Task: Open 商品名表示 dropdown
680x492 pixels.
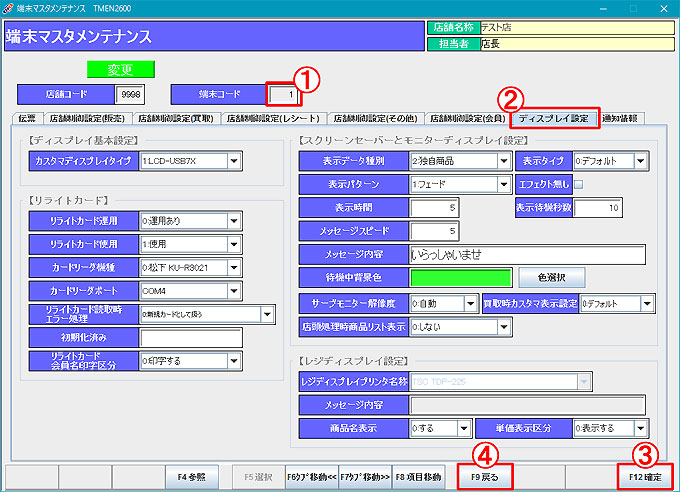Action: tap(464, 429)
